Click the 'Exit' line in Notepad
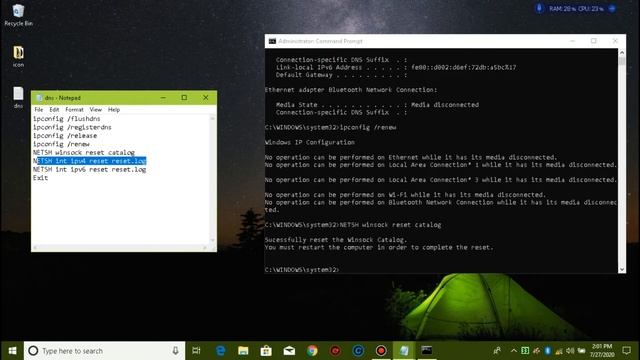The height and width of the screenshot is (360, 640). coord(40,178)
